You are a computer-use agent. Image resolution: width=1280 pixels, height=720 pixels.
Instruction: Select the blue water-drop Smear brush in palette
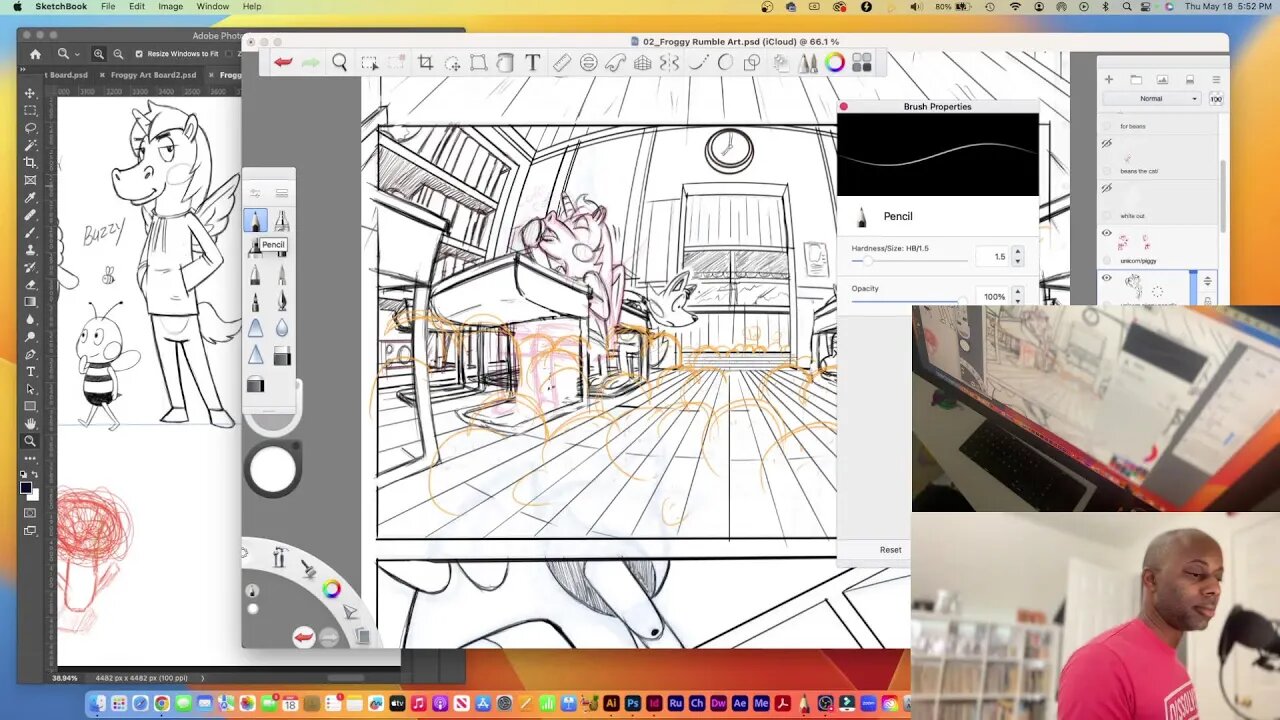point(282,328)
